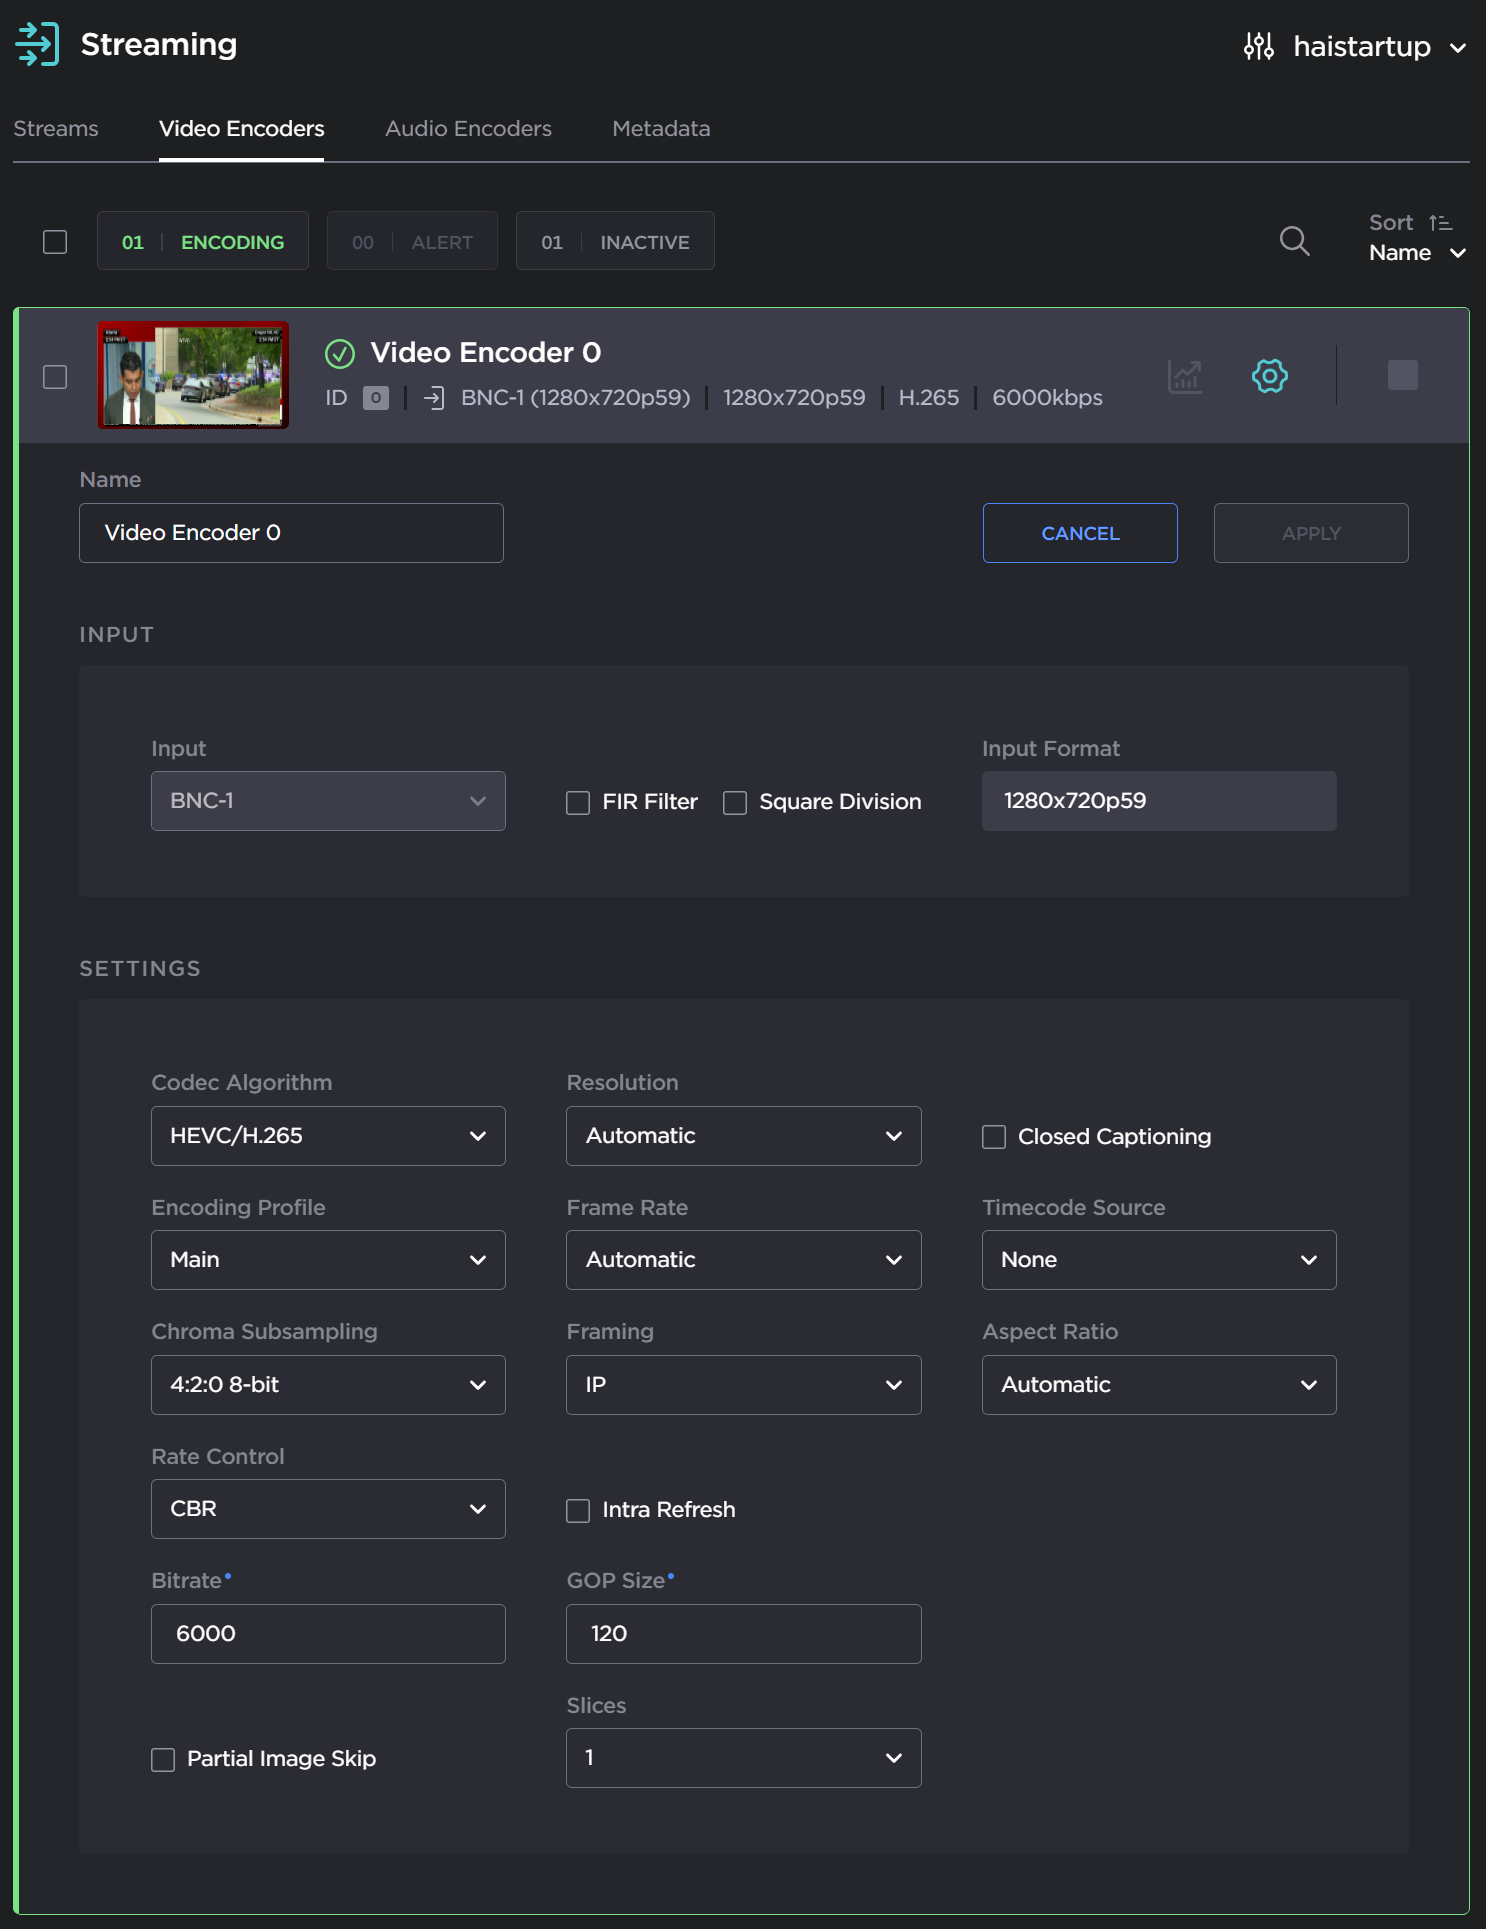
Task: Switch to the Audio Encoders tab
Action: pos(468,129)
